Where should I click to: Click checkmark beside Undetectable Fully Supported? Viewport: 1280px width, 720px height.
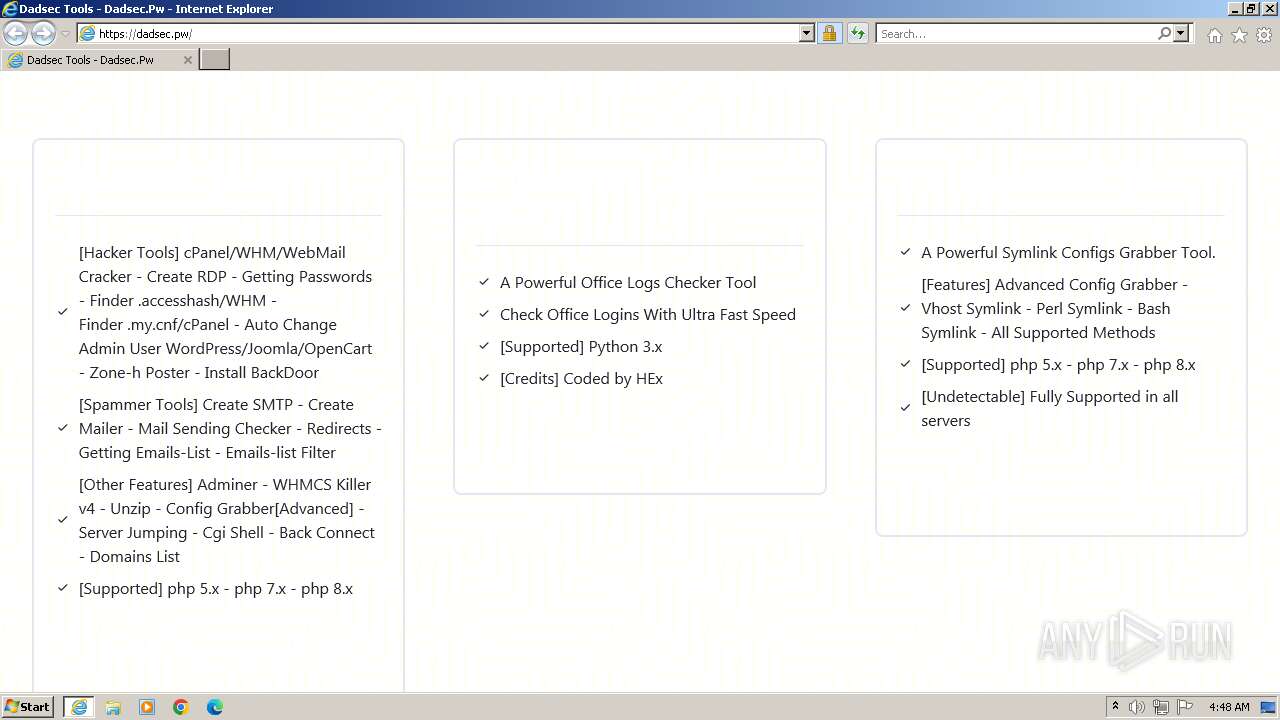coord(906,408)
